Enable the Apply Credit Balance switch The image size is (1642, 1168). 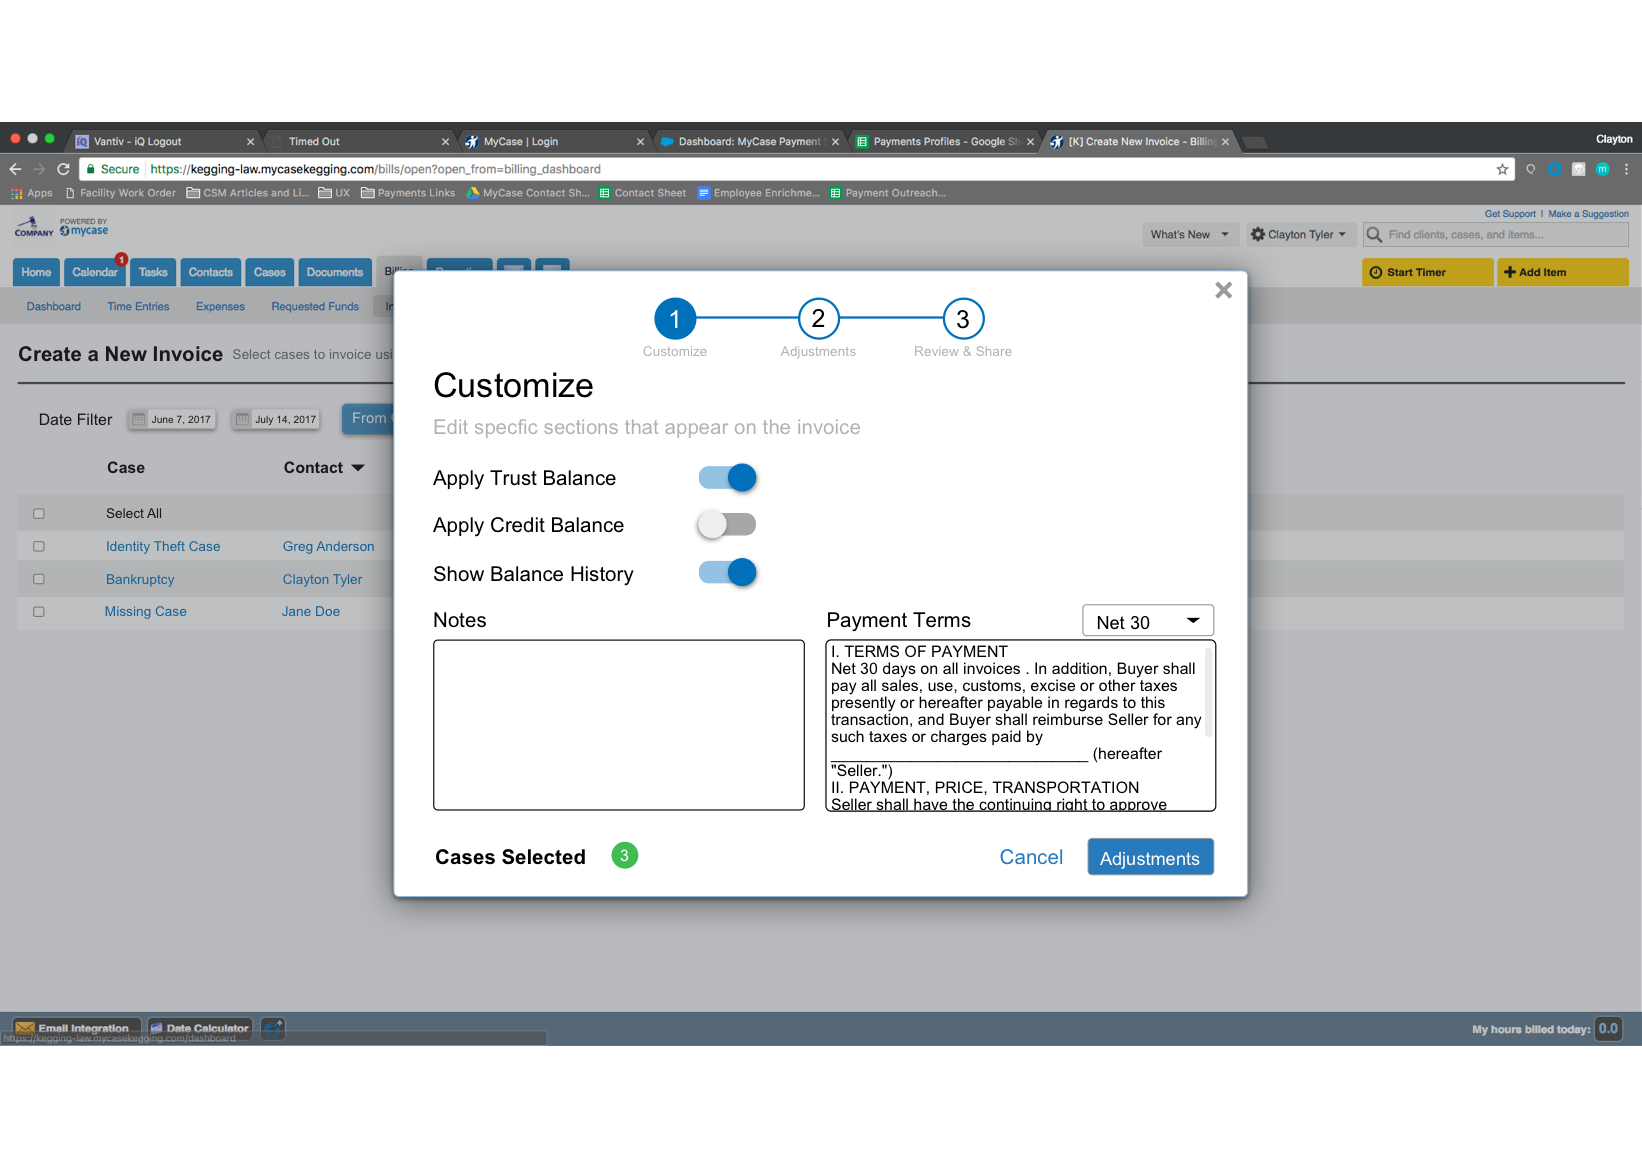point(727,524)
